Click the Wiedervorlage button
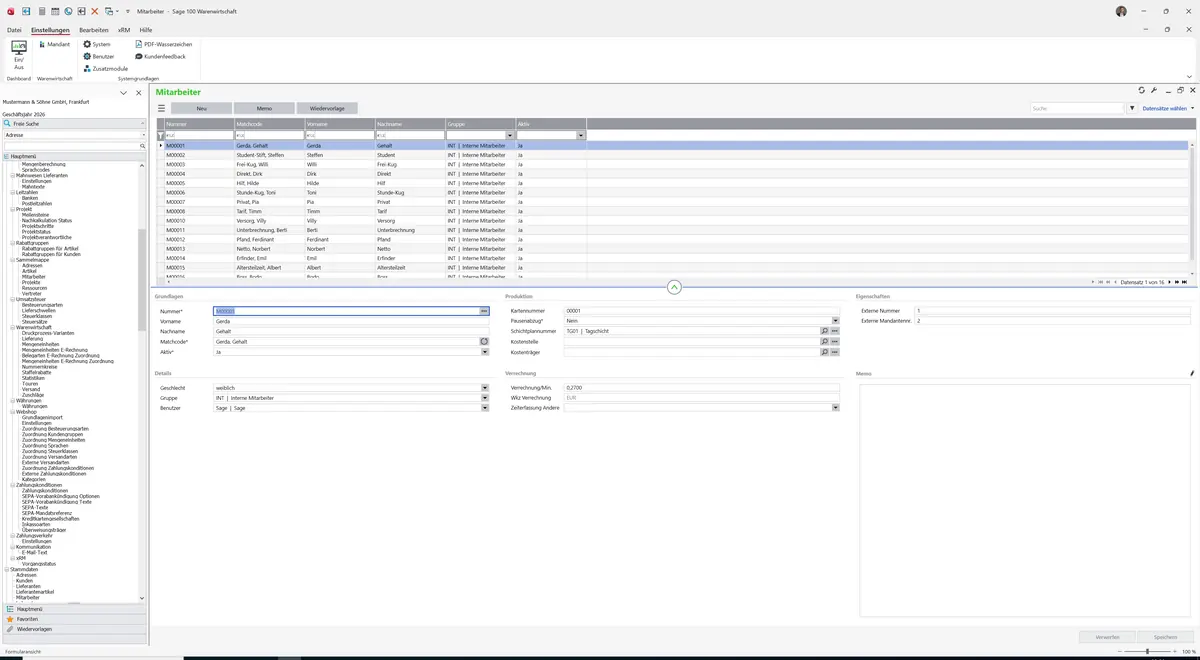This screenshot has width=1200, height=660. pos(327,108)
